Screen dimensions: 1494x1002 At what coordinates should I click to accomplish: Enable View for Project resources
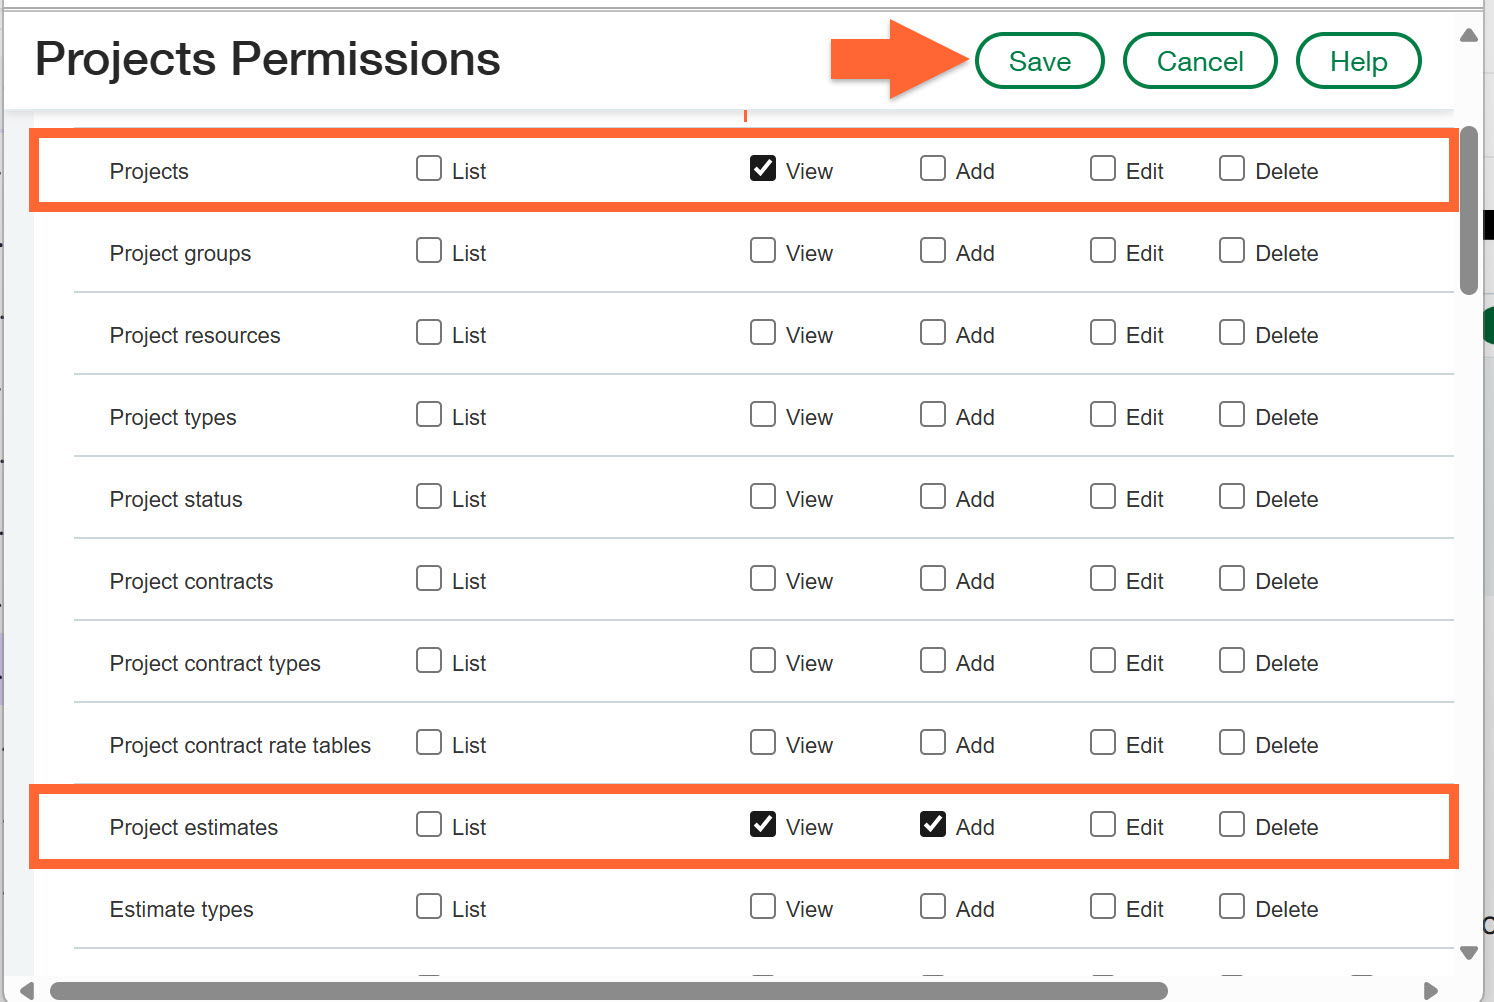pyautogui.click(x=763, y=332)
